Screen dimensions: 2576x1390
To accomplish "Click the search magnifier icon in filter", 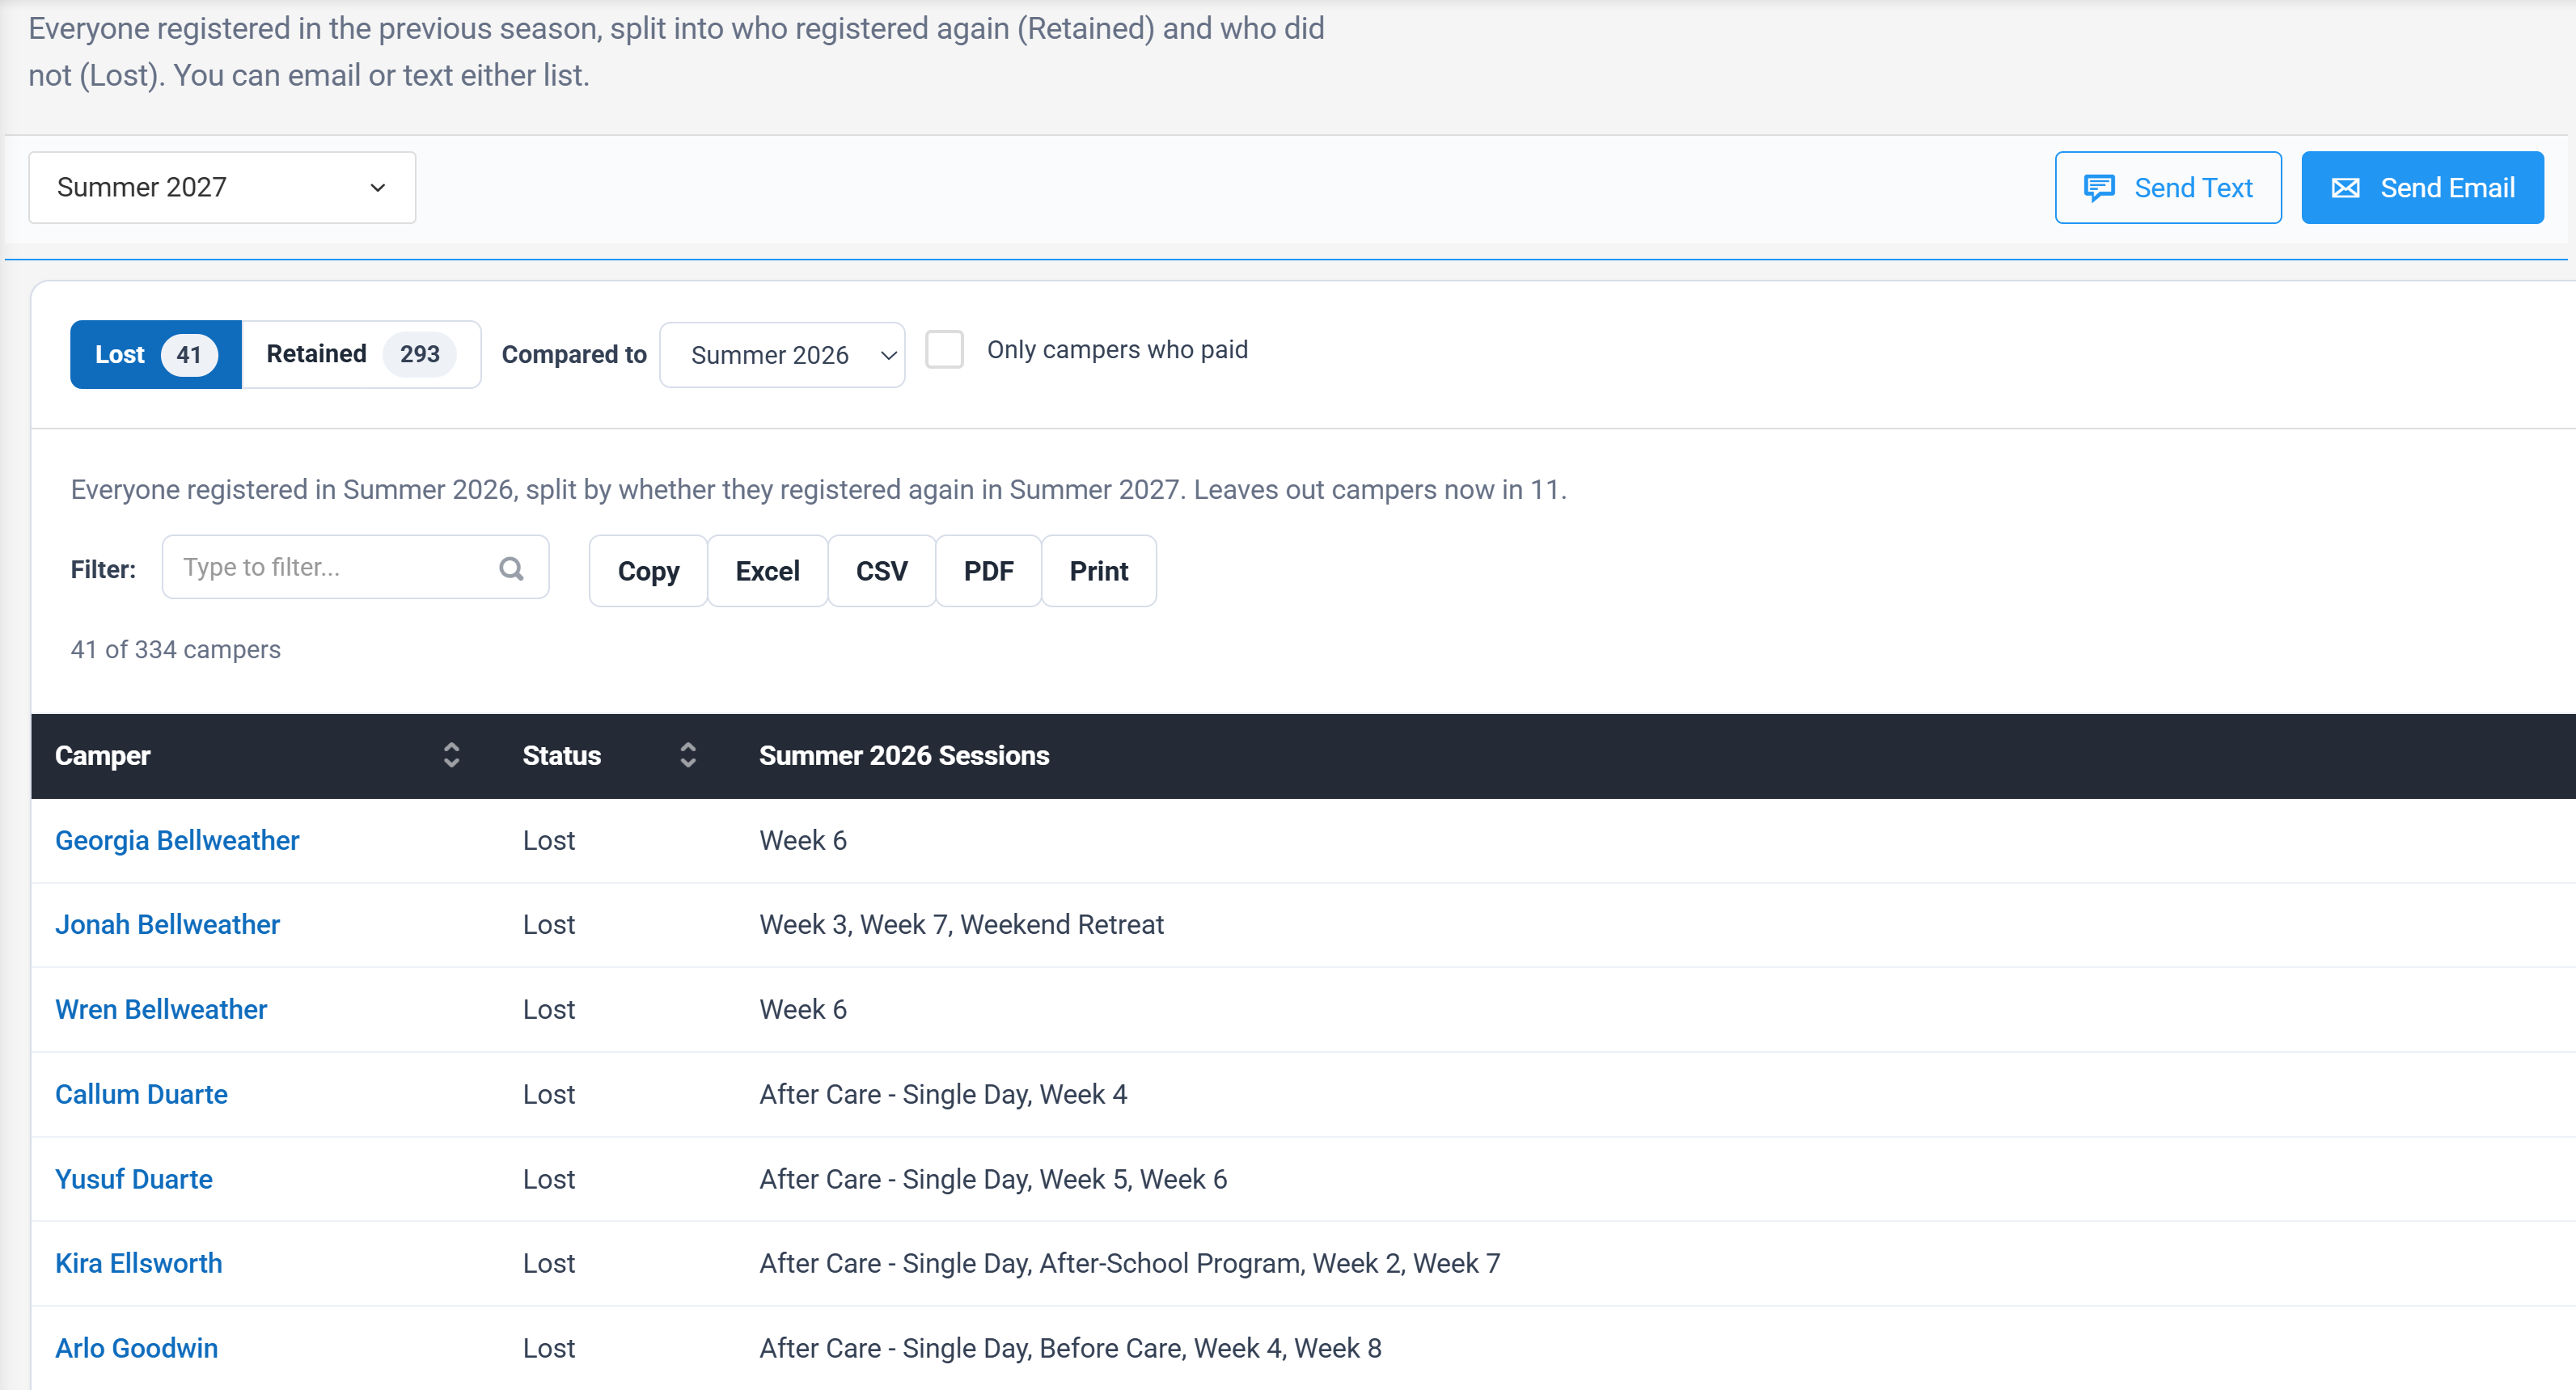I will 511,568.
